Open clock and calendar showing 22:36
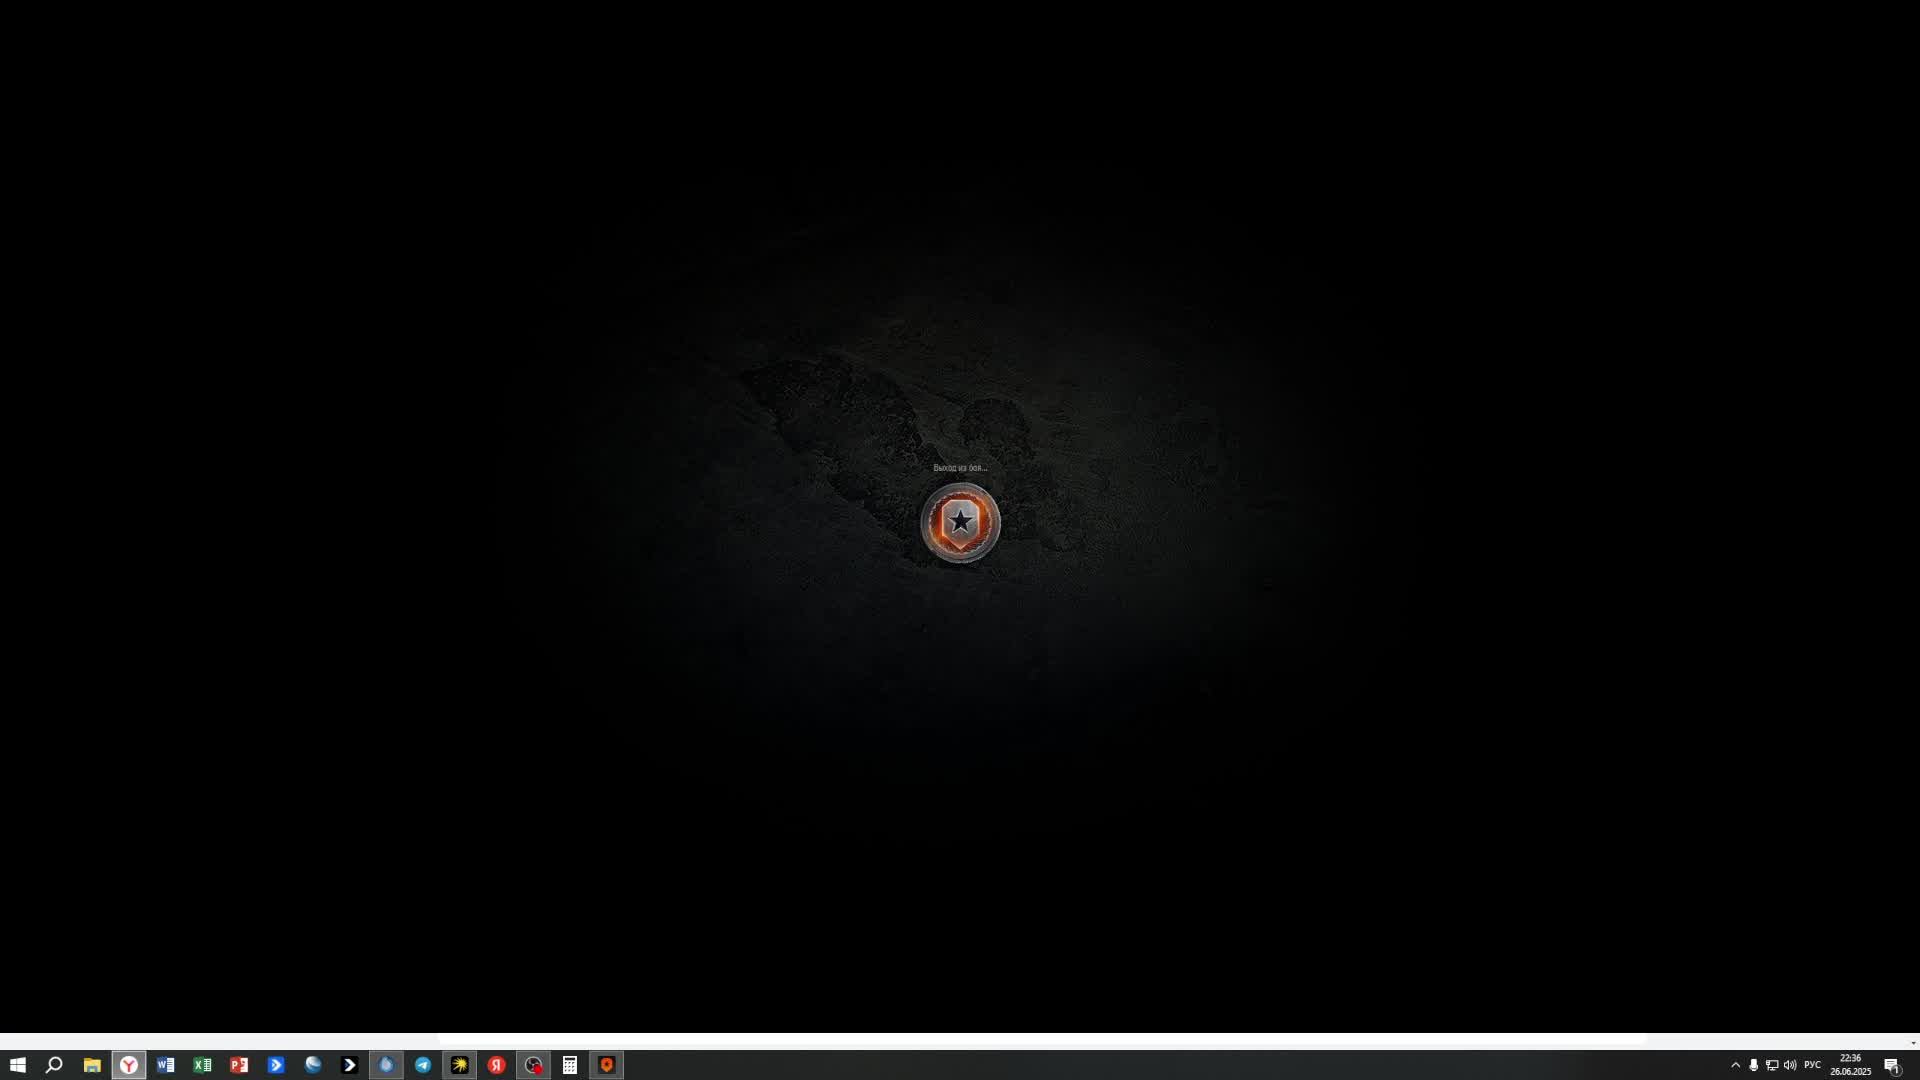This screenshot has width=1920, height=1080. (x=1850, y=1065)
